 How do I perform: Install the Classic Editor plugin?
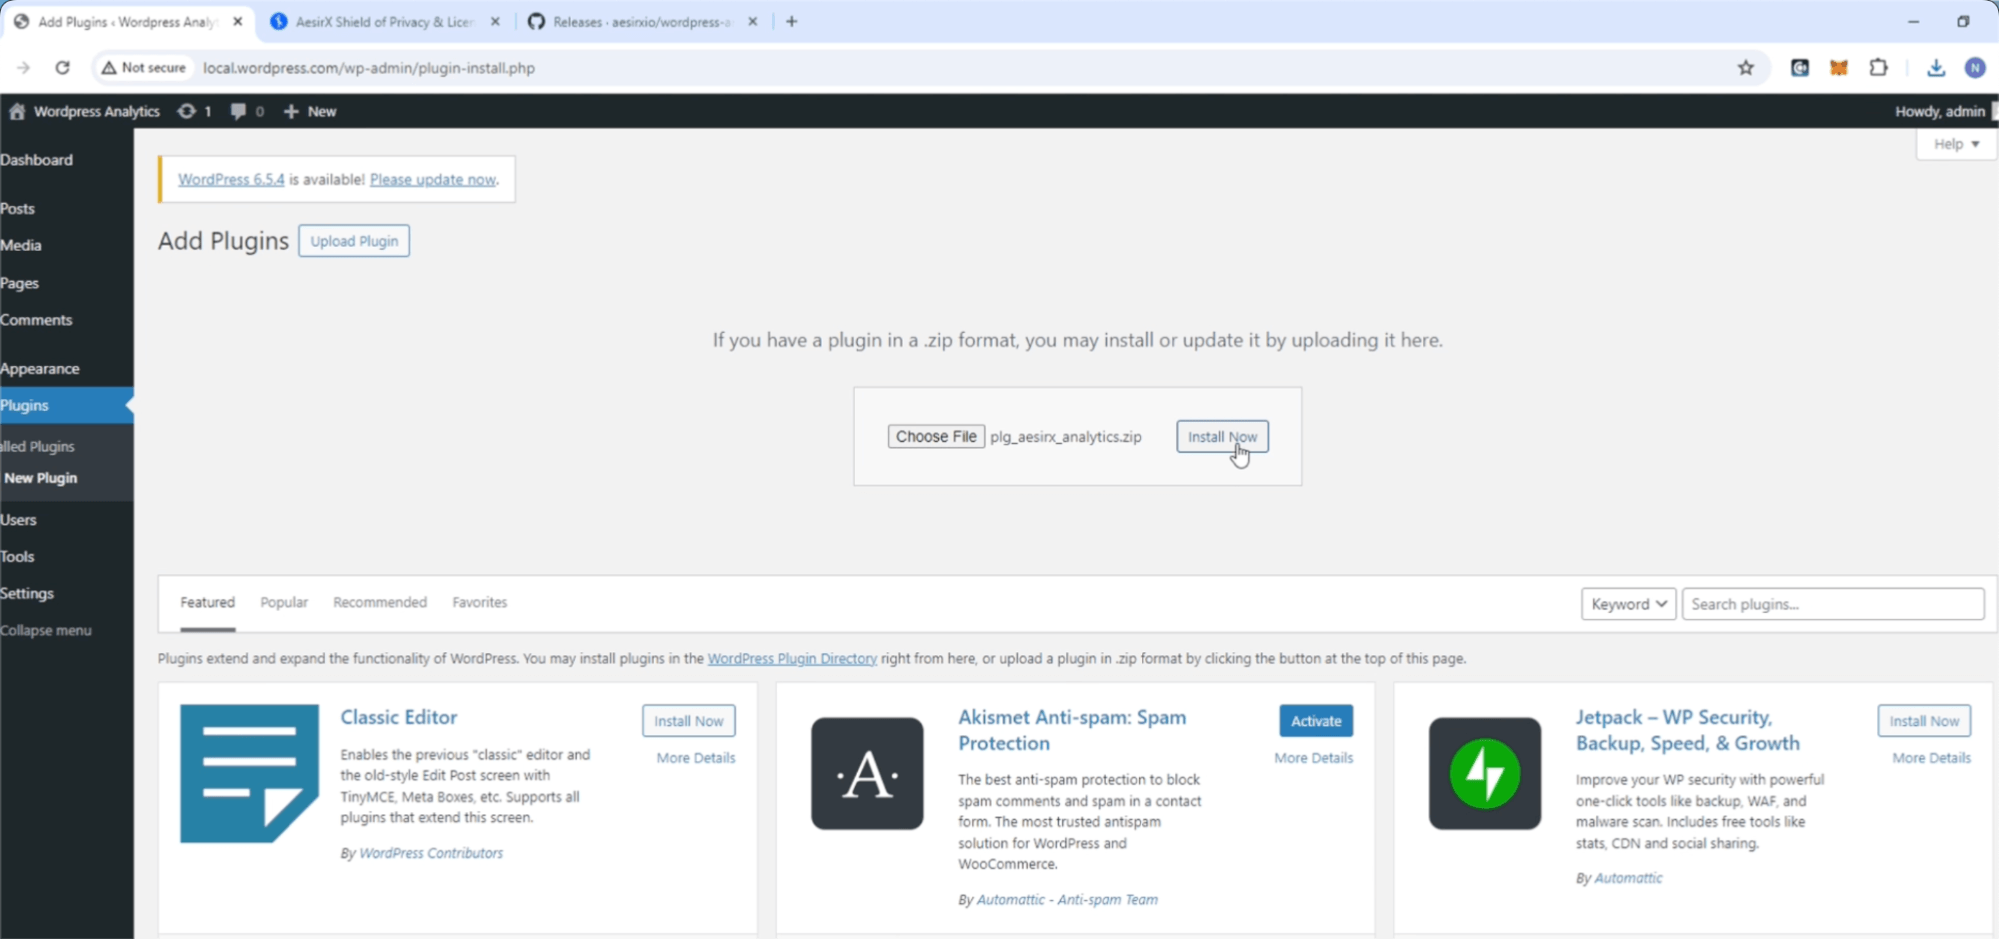coord(688,721)
